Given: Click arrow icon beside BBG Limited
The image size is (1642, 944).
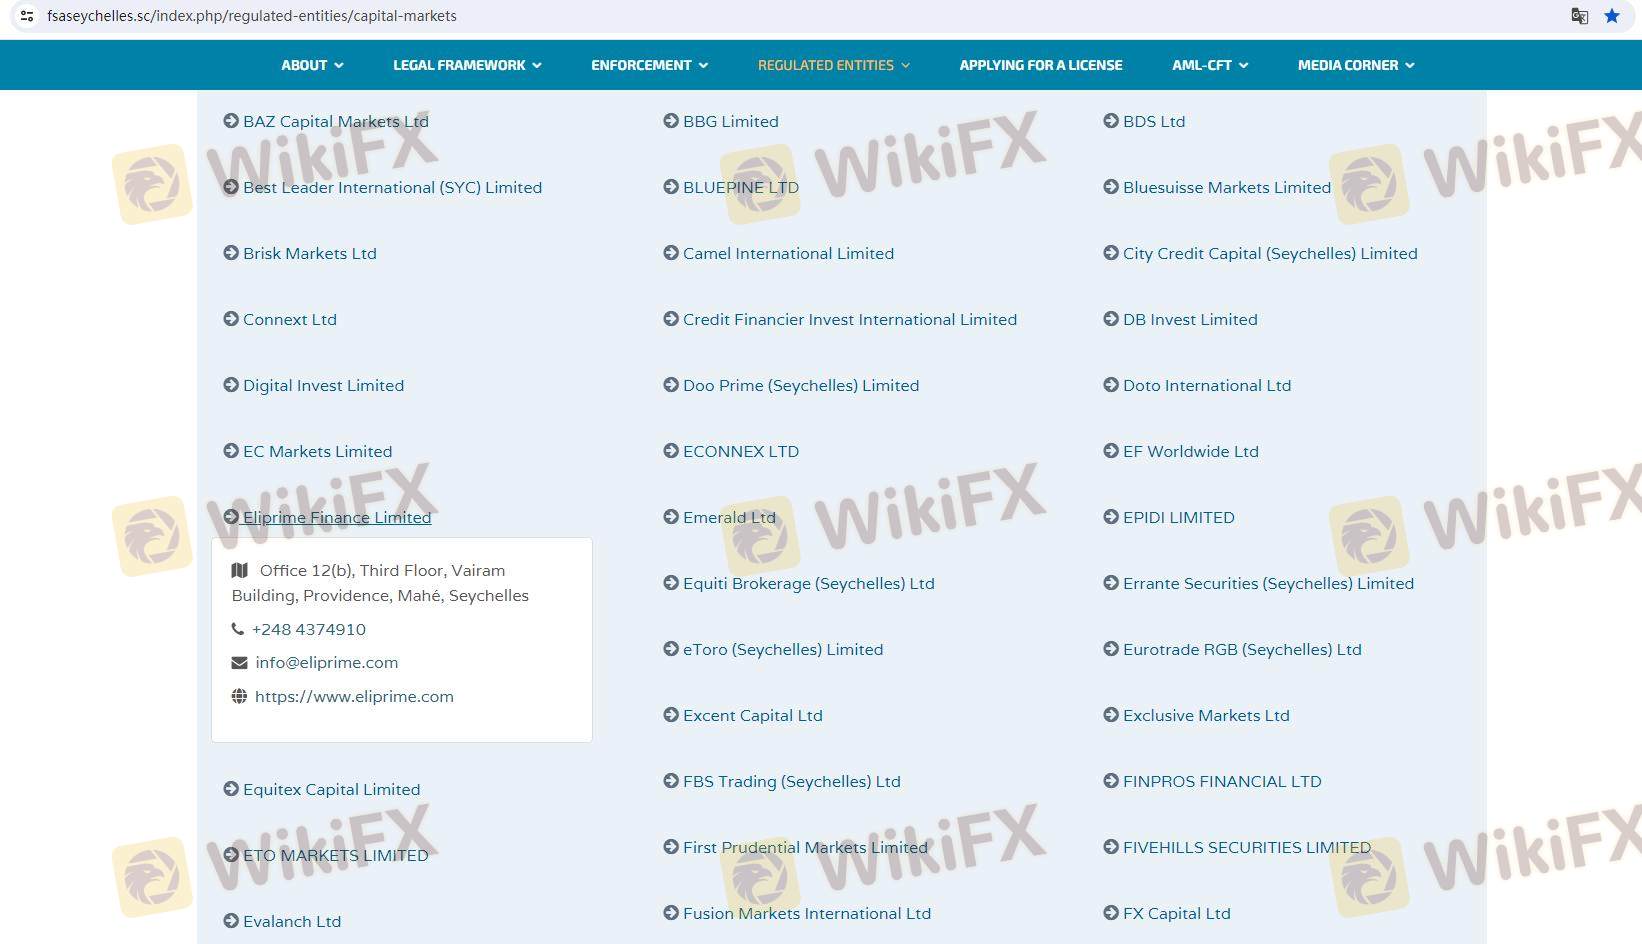Looking at the screenshot, I should tap(671, 121).
